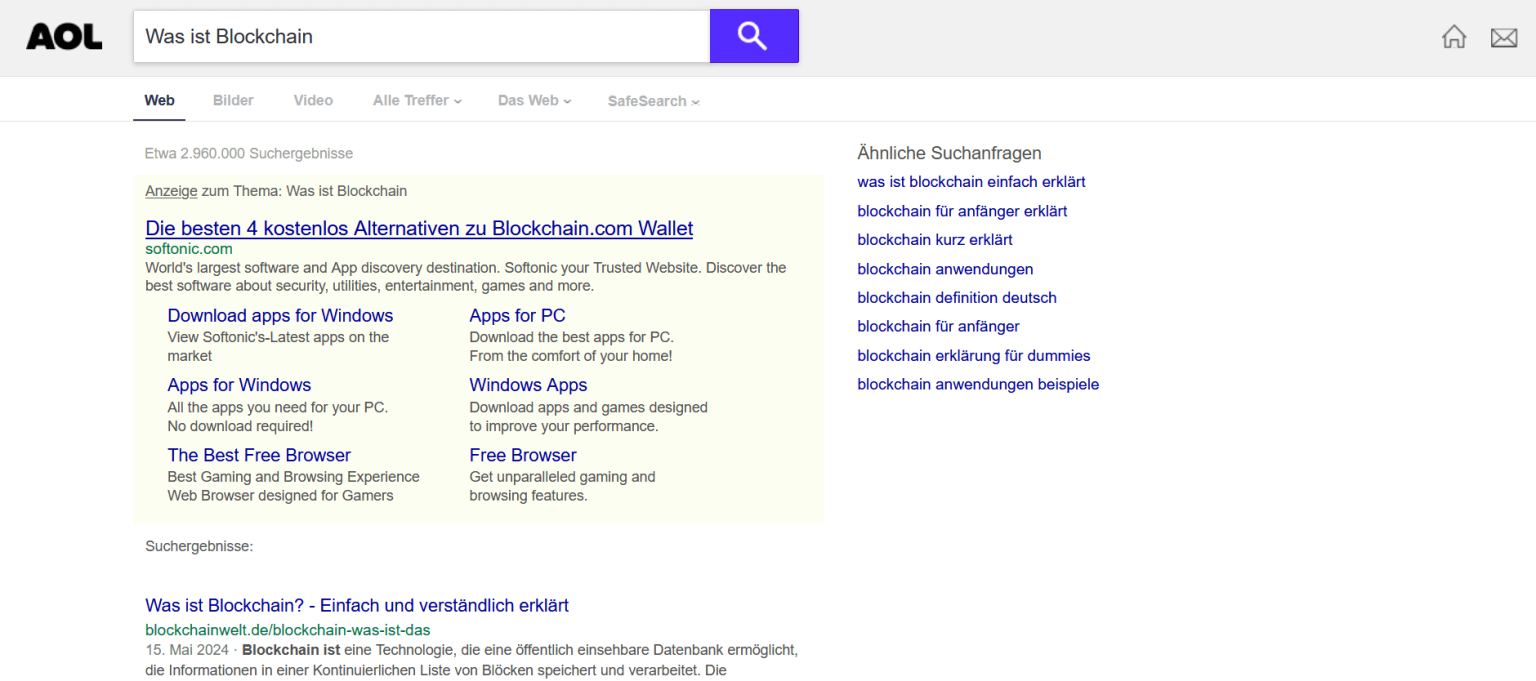The image size is (1536, 681).
Task: Switch to the Bilder tab
Action: tap(233, 101)
